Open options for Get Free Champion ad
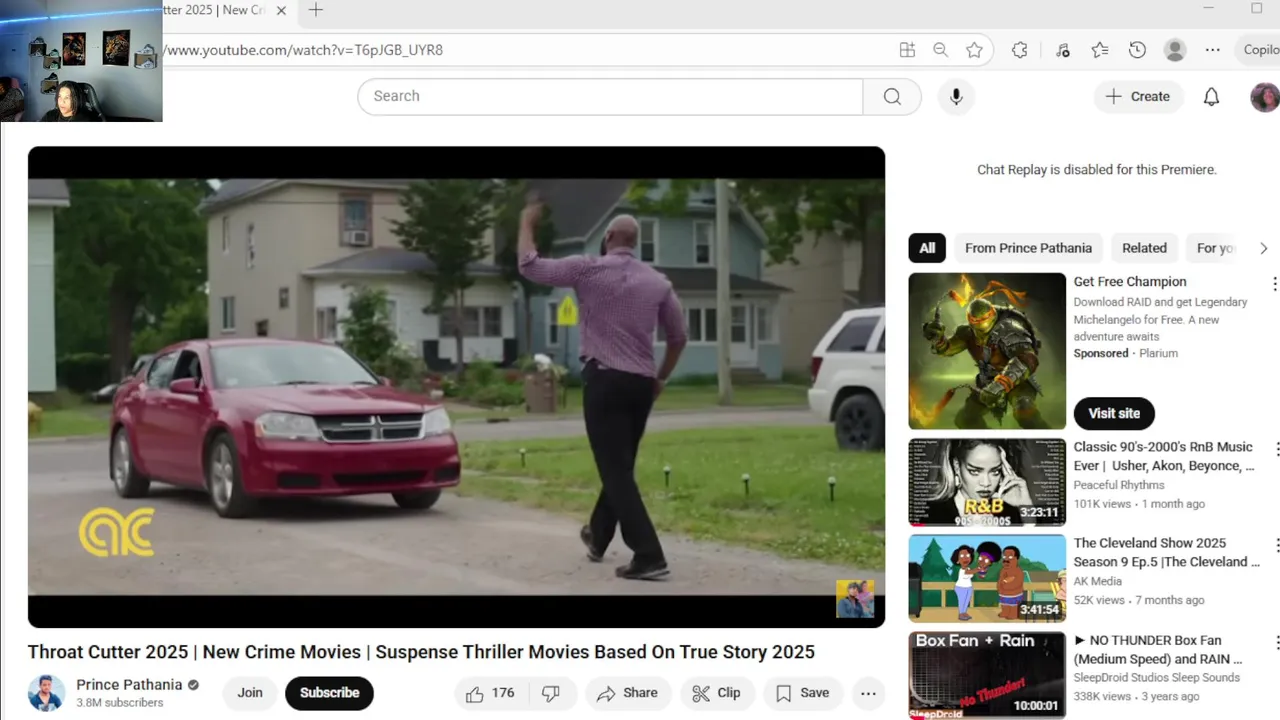Screen dimensions: 1280x720 (1274, 284)
